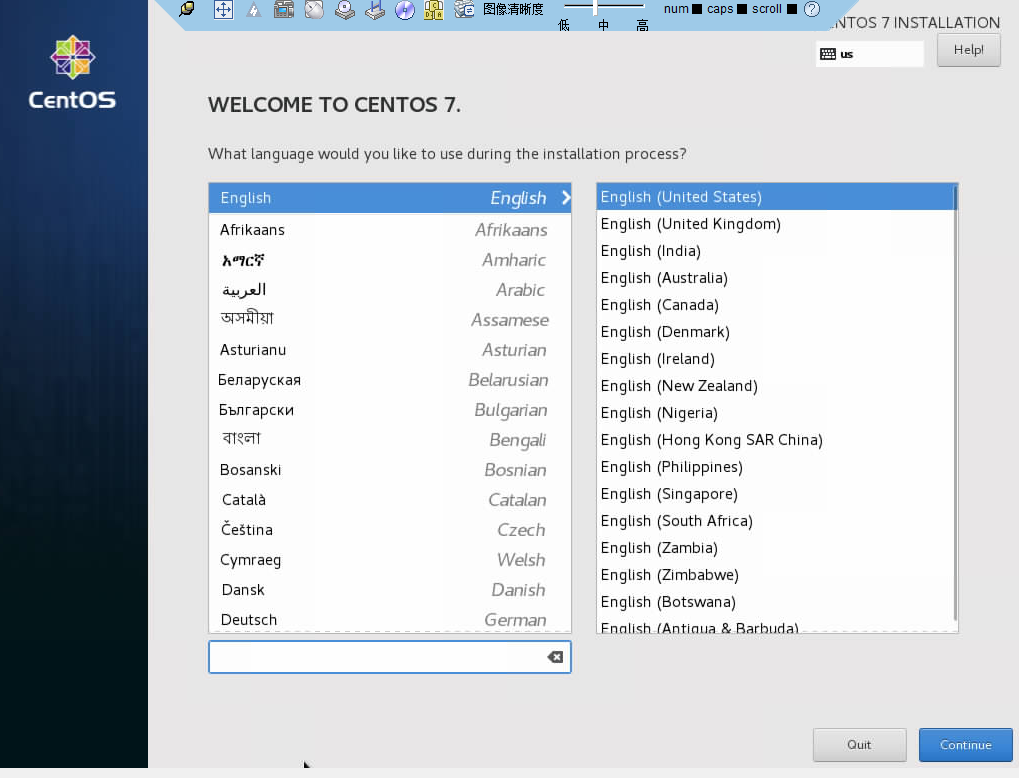Click the screen capture machine icon

tap(284, 9)
